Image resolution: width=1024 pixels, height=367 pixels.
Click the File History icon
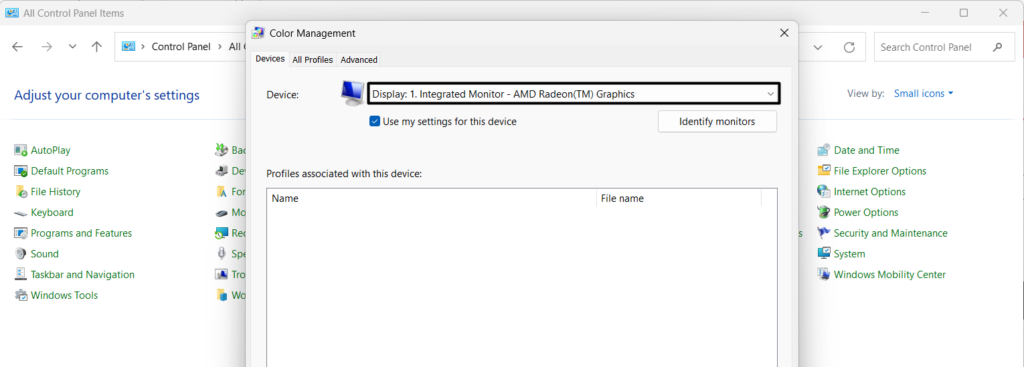coord(20,192)
